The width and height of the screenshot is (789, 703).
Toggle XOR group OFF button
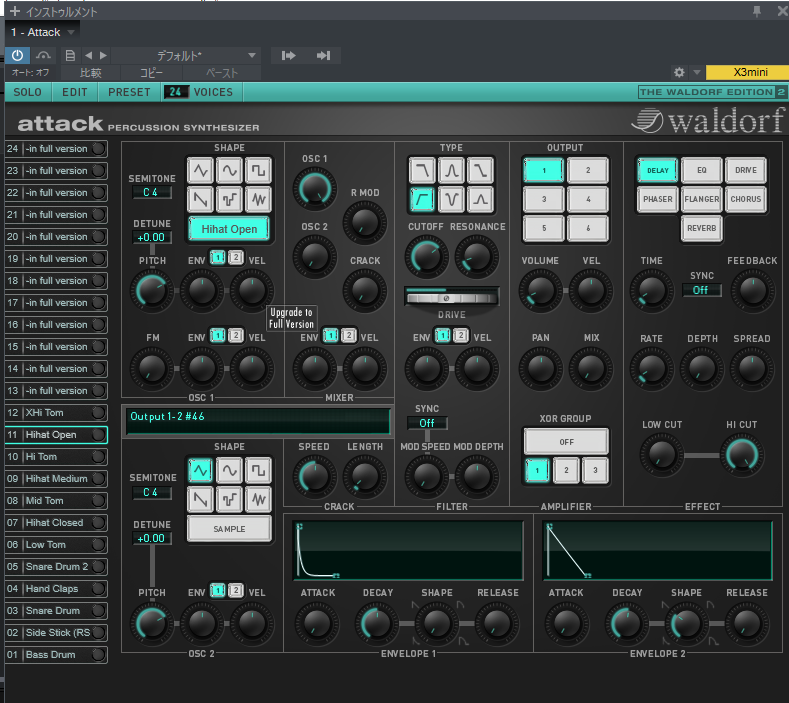coord(566,442)
